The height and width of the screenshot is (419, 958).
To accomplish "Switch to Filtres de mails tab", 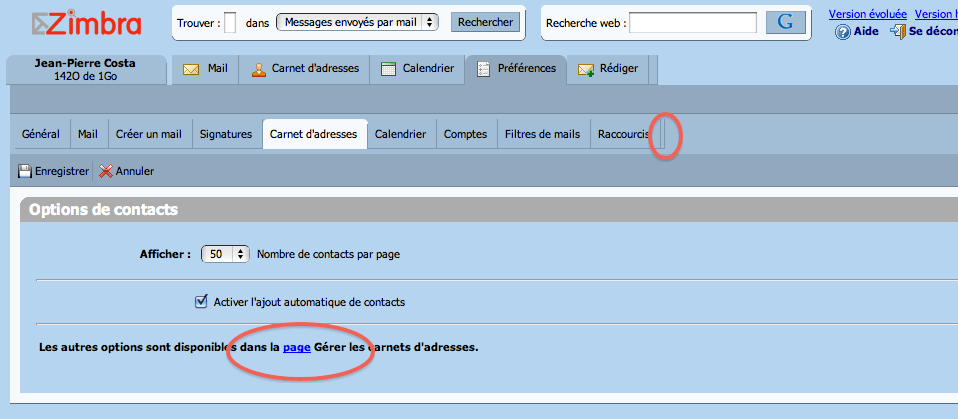I will [x=543, y=134].
